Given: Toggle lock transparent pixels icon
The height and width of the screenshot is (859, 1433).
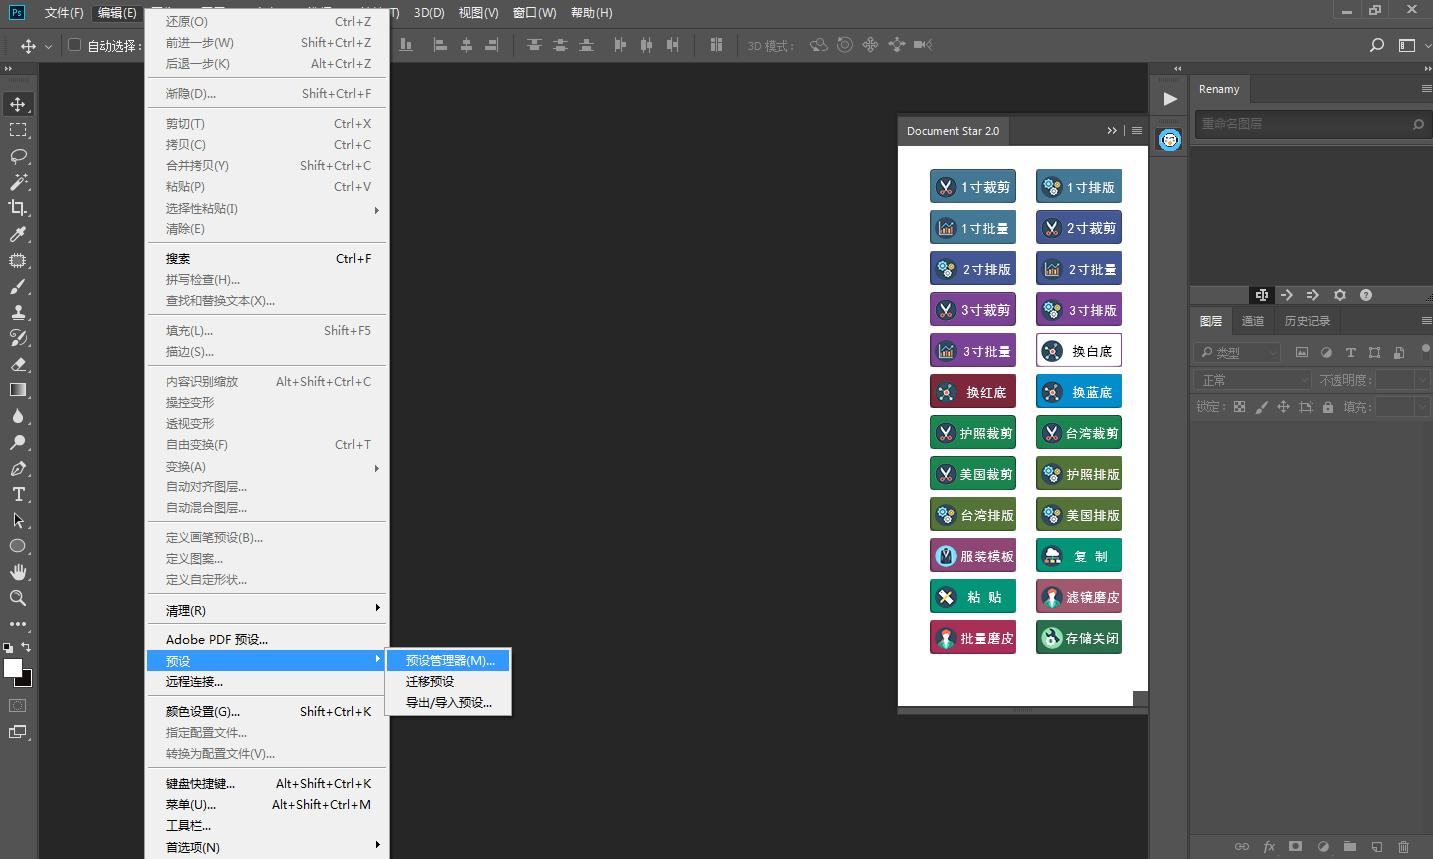Looking at the screenshot, I should click(x=1240, y=407).
